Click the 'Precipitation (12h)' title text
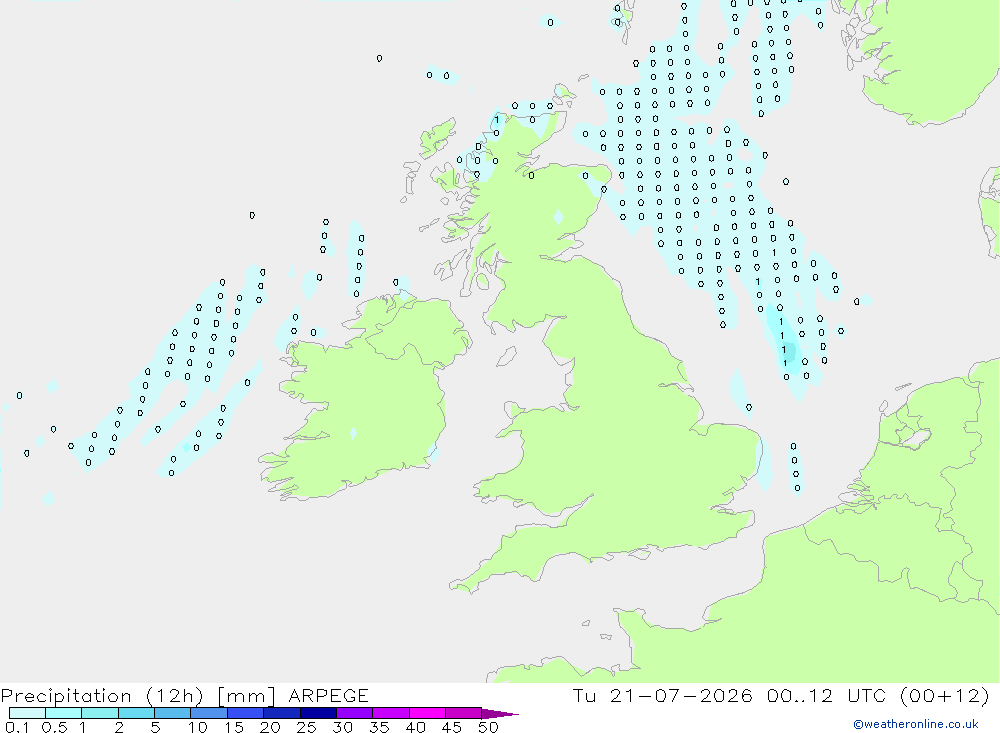Screen dimensions: 1000x733 point(102,696)
